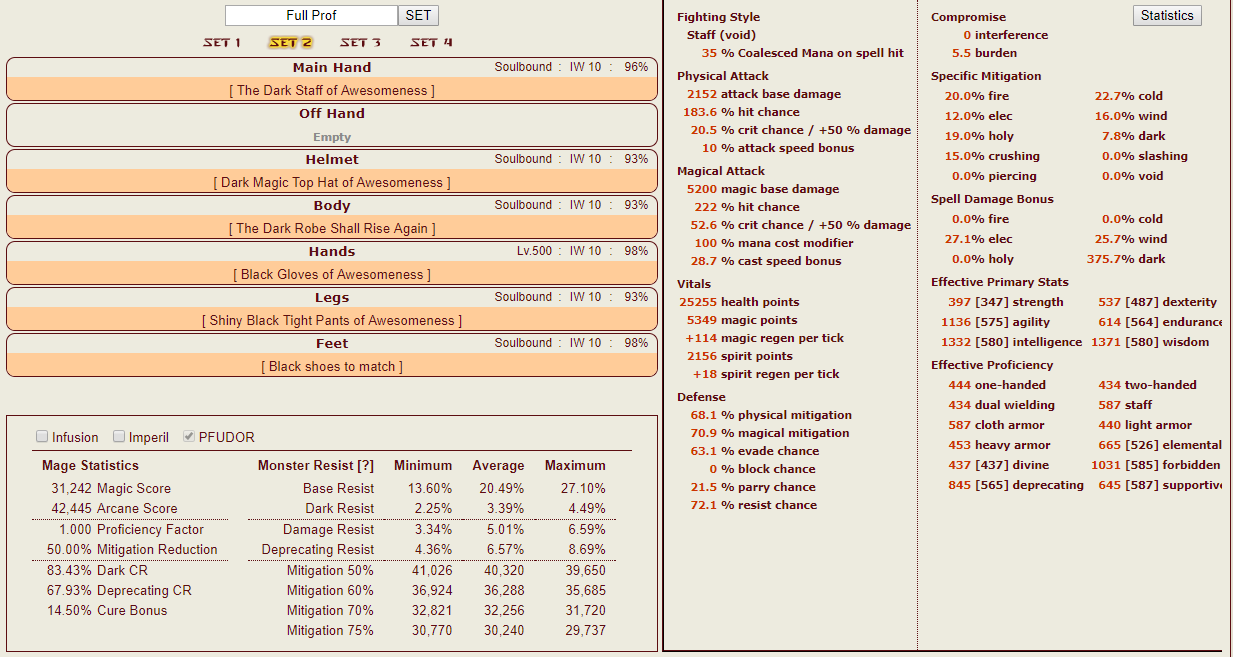Select The Dark Staff of Awesomeness item
Image resolution: width=1233 pixels, height=657 pixels.
coord(332,91)
